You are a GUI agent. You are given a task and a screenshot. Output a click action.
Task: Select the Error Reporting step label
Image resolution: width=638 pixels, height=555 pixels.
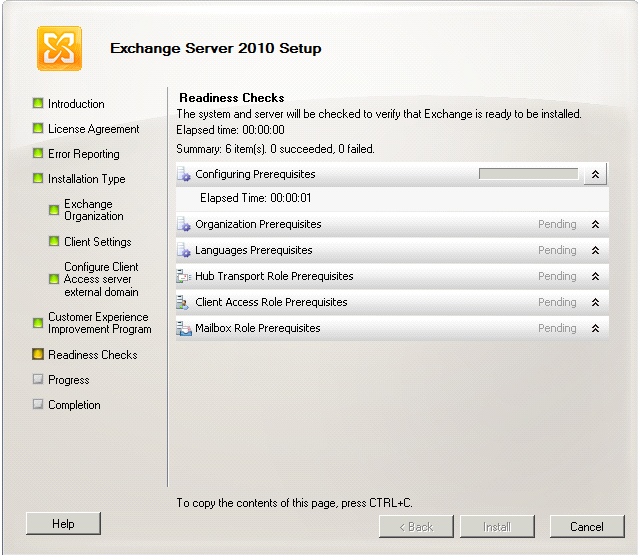(84, 154)
